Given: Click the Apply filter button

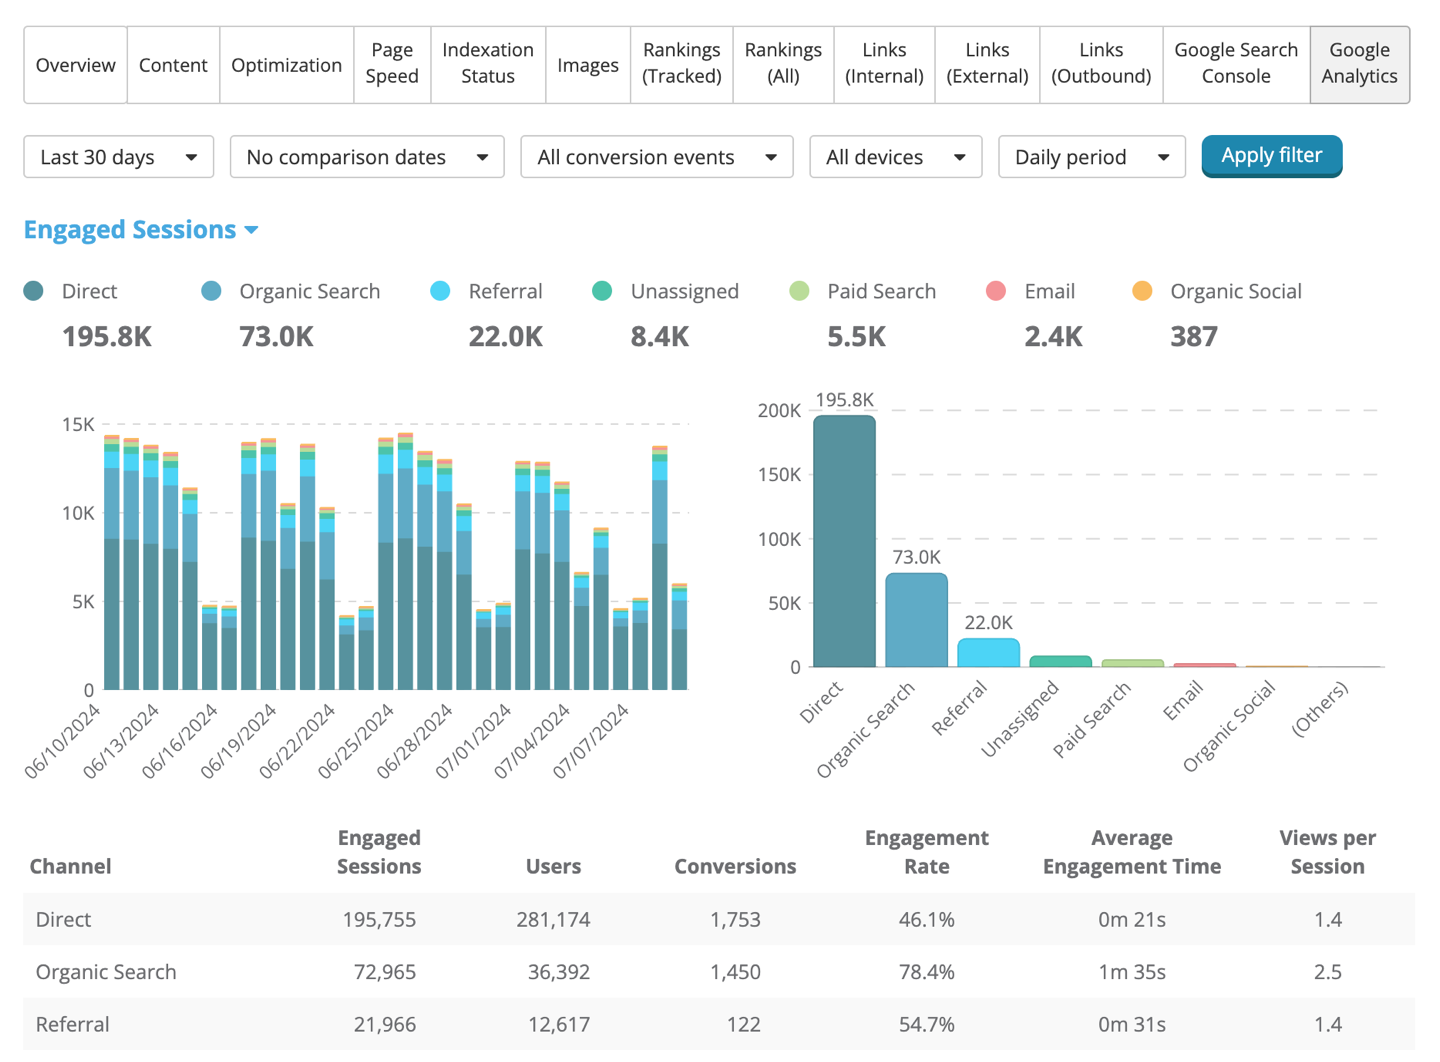Looking at the screenshot, I should [x=1272, y=156].
